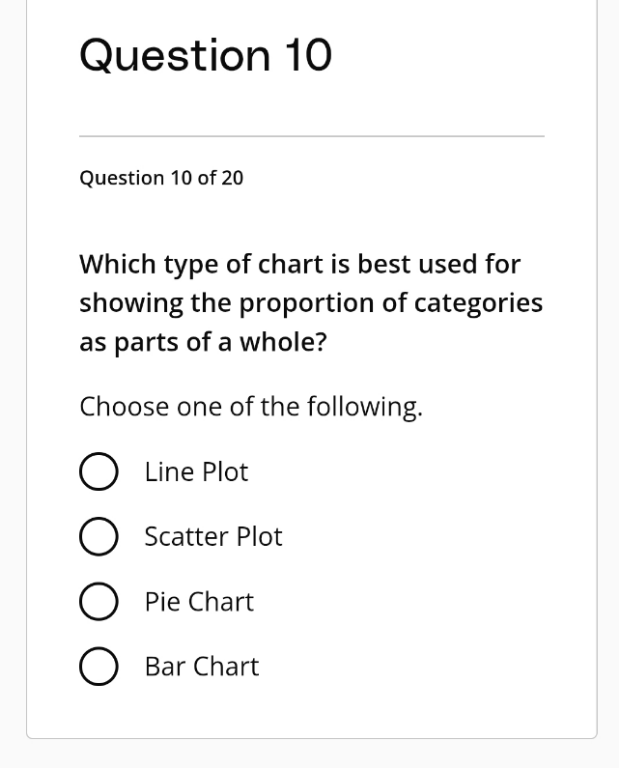Viewport: 619px width, 768px height.
Task: Click the word 'following.' in the instruction
Action: (365, 407)
